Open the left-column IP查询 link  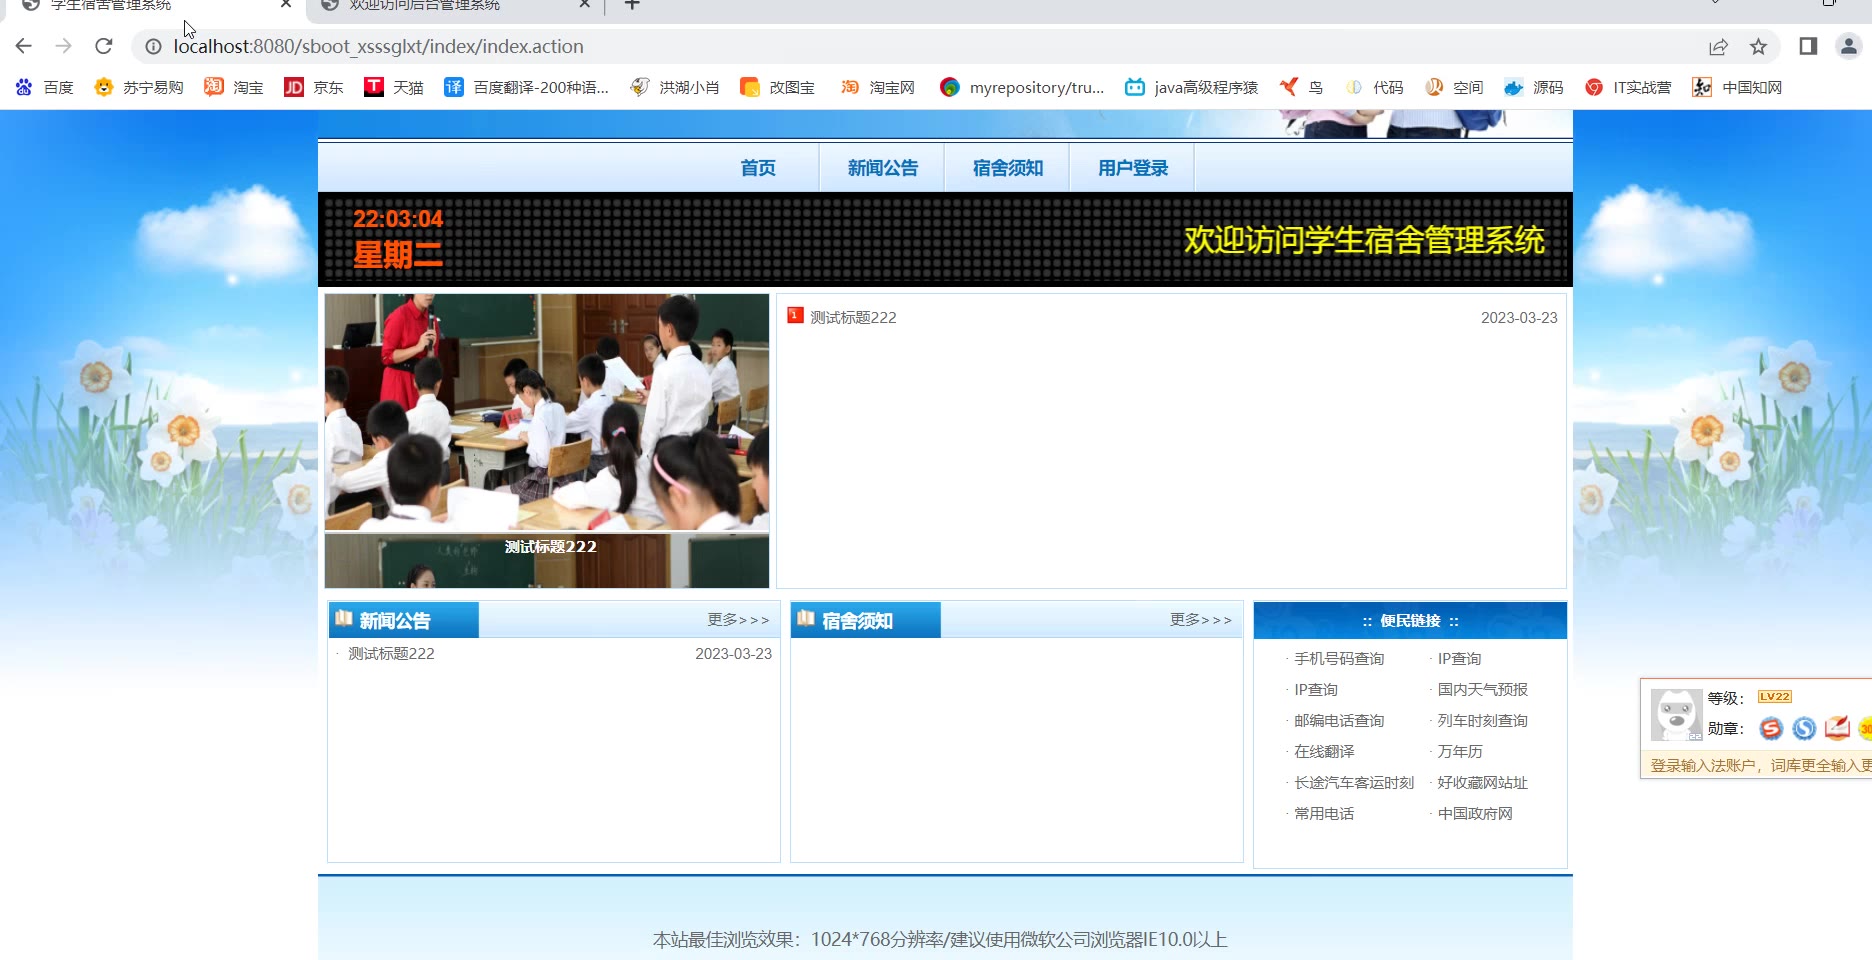(x=1316, y=689)
